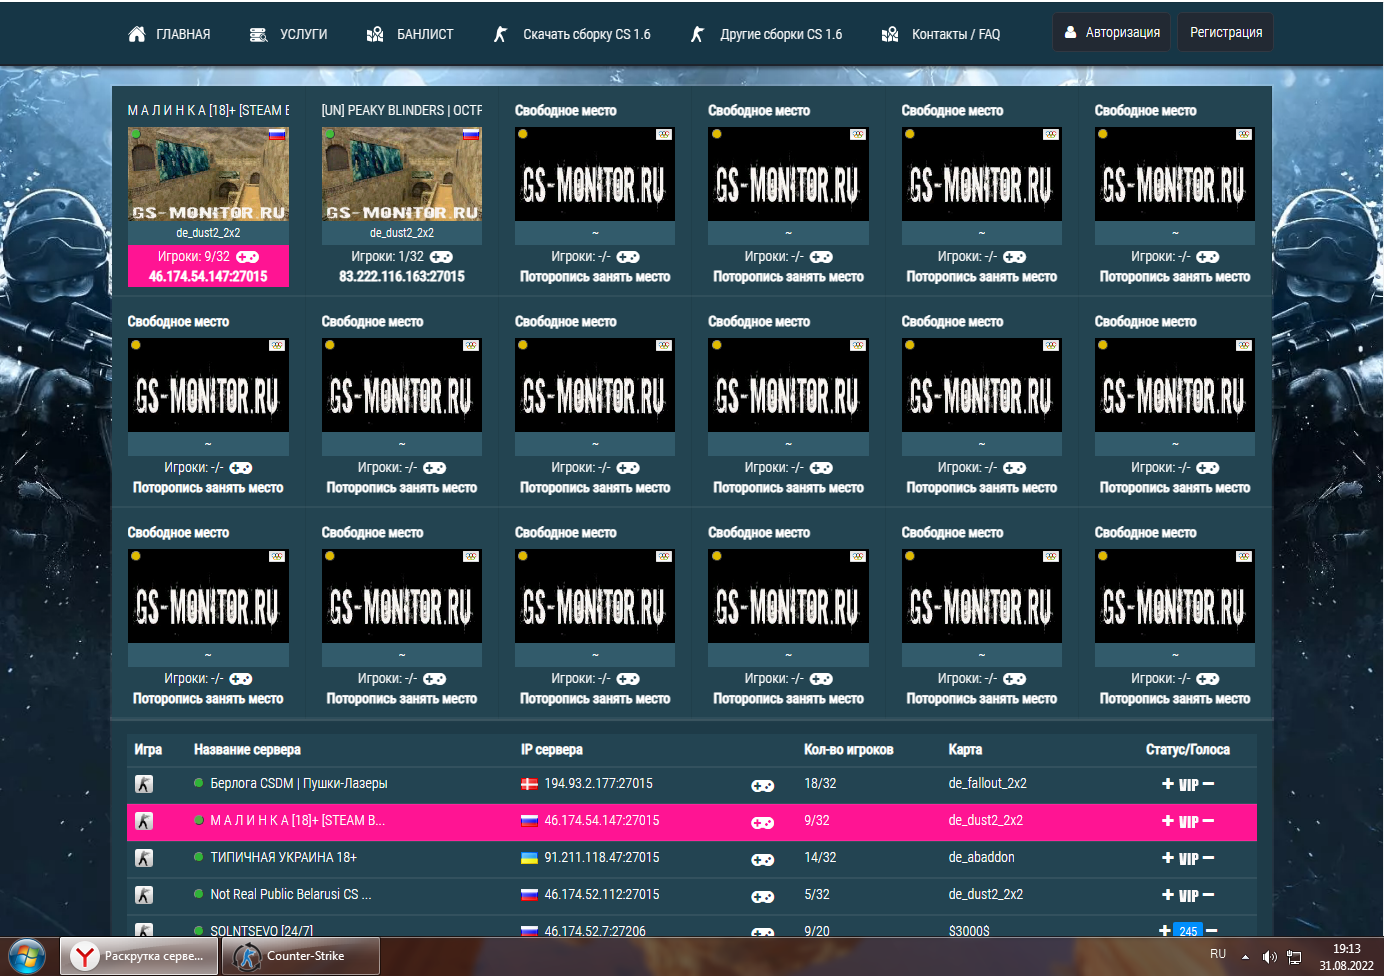
Task: Click the volume icon in system tray
Action: 1269,957
